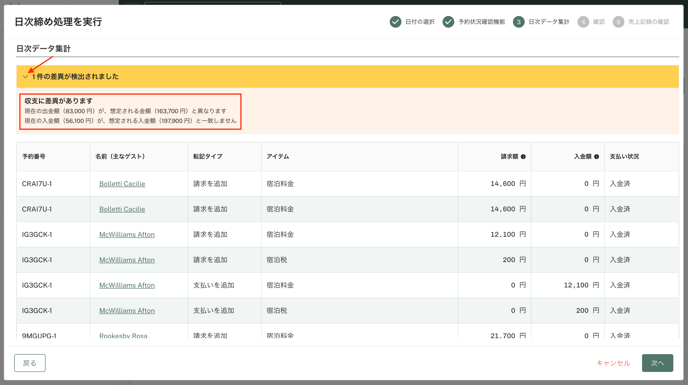
Task: Go back with the 戻る button
Action: (x=30, y=363)
